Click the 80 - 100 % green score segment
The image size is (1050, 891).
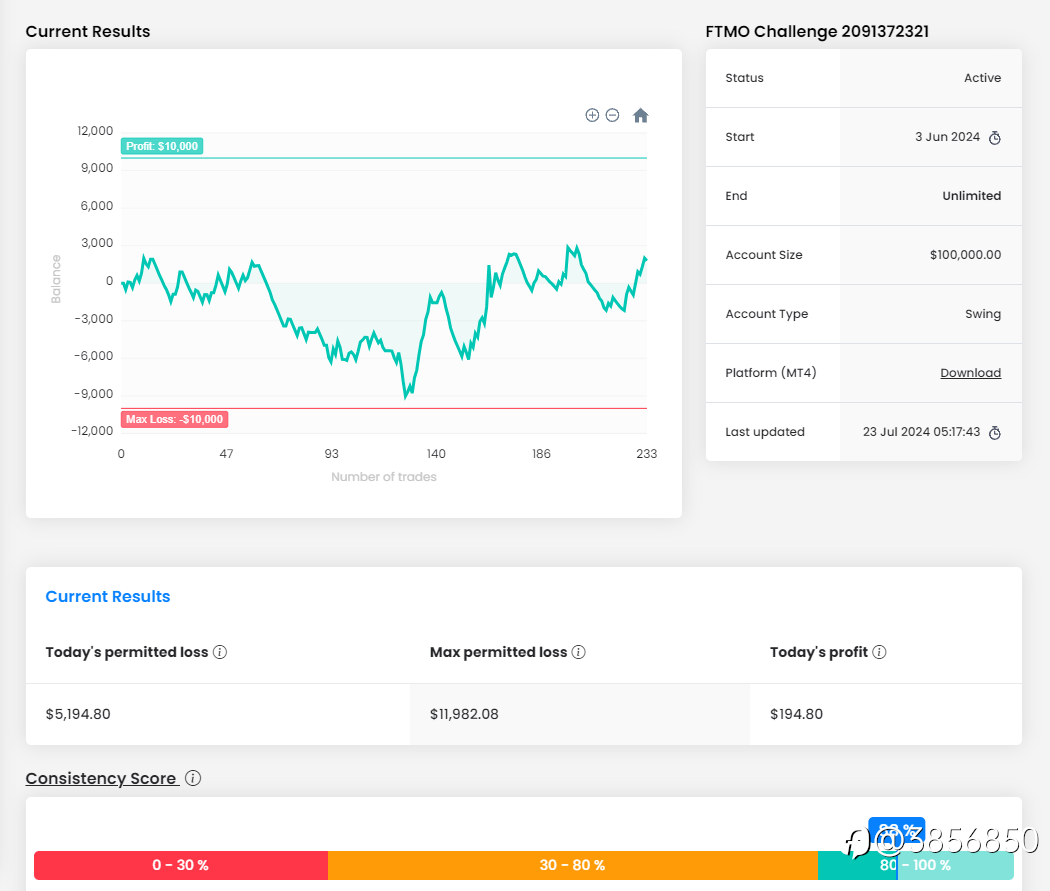tap(915, 865)
